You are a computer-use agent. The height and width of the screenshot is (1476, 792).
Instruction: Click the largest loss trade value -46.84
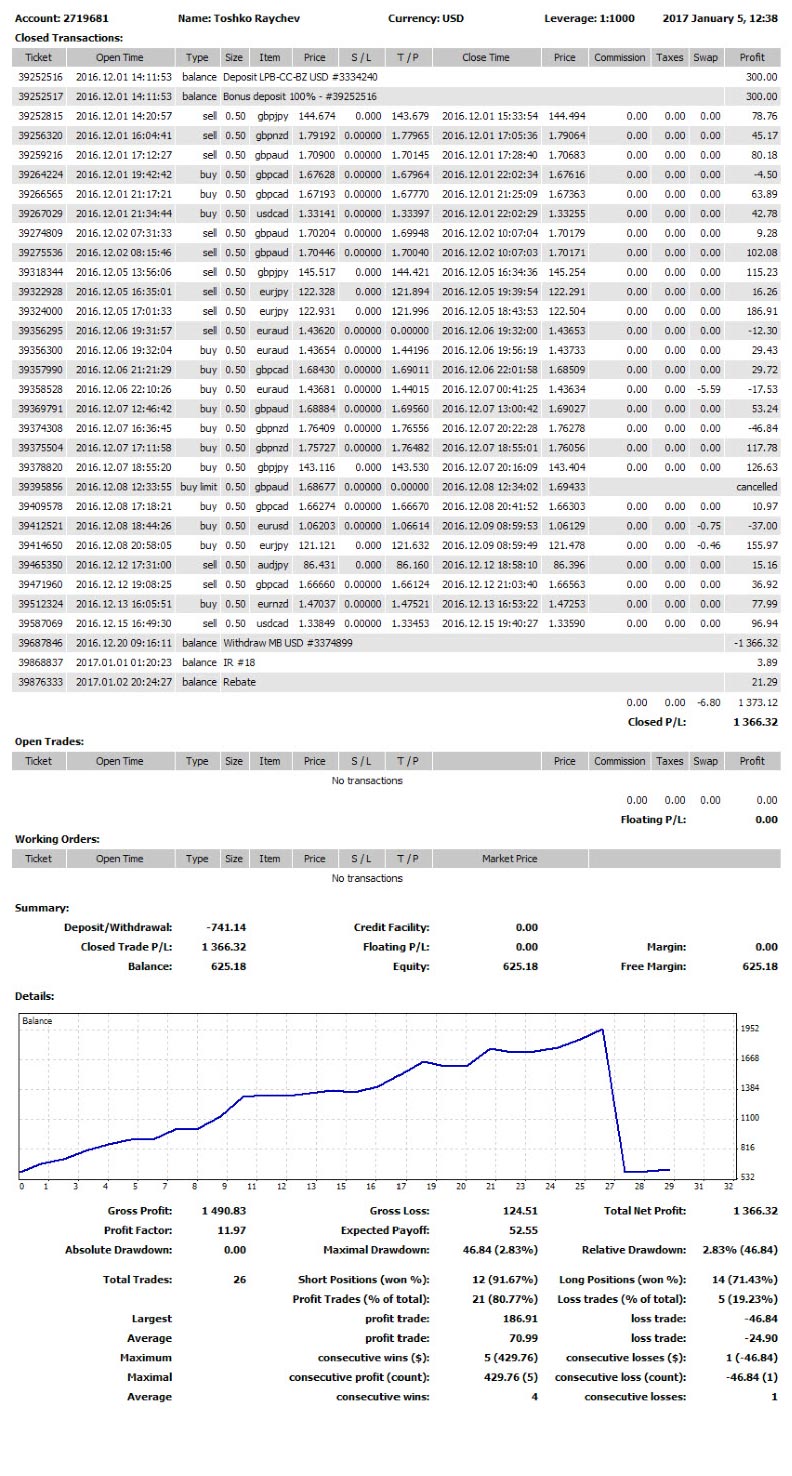[760, 1318]
